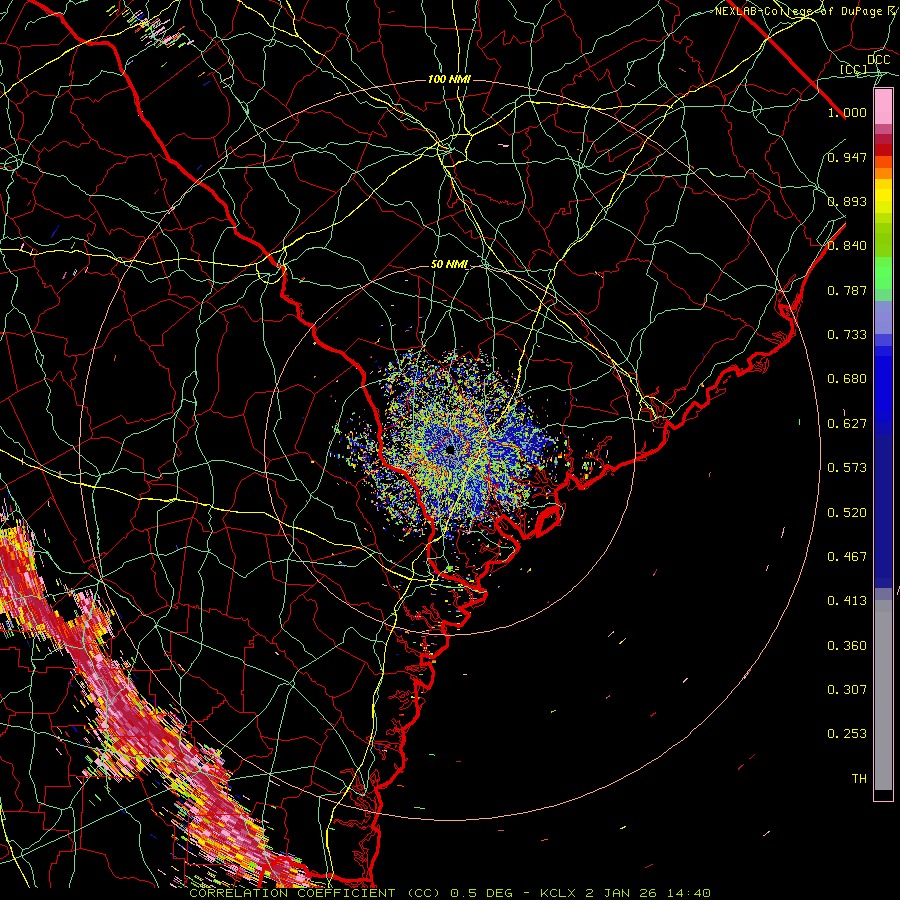This screenshot has height=900, width=900.
Task: Pick the yellow segment of the color bar
Action: coord(883,197)
